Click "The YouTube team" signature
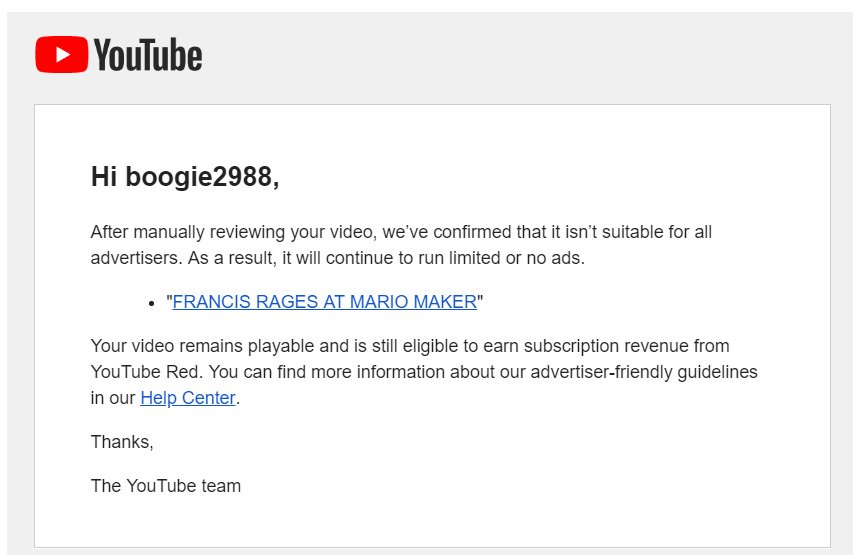The width and height of the screenshot is (853, 555). click(166, 485)
